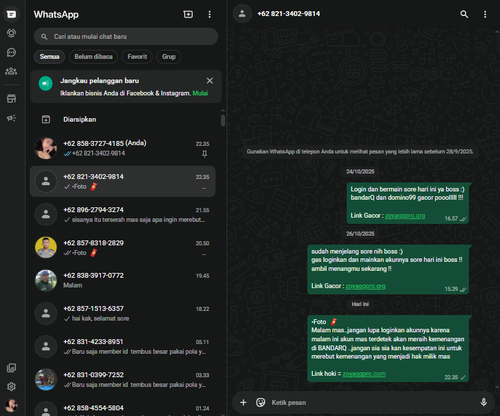Open the Channels icon in sidebar
Viewport: 500px width, 416px height.
tap(11, 52)
